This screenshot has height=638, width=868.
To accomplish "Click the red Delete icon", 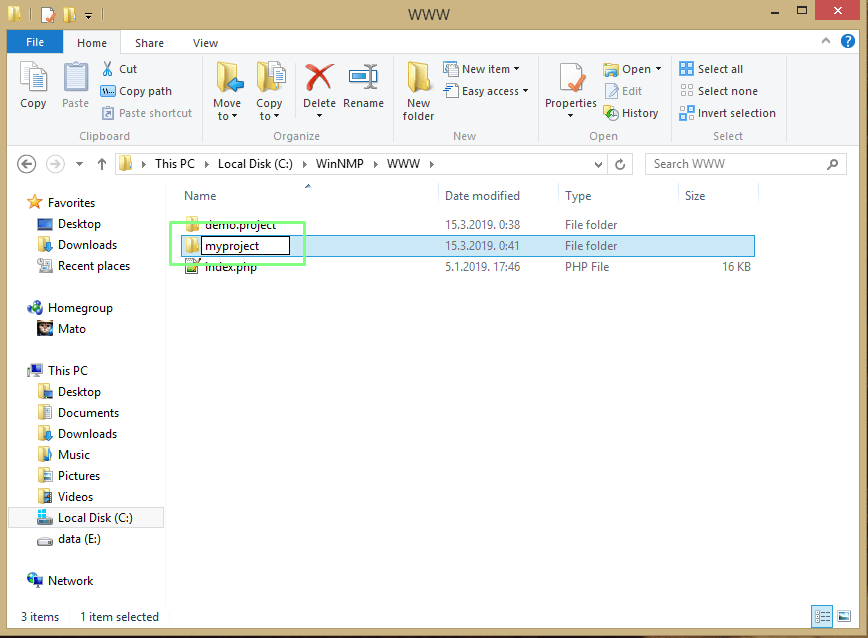I will click(319, 77).
